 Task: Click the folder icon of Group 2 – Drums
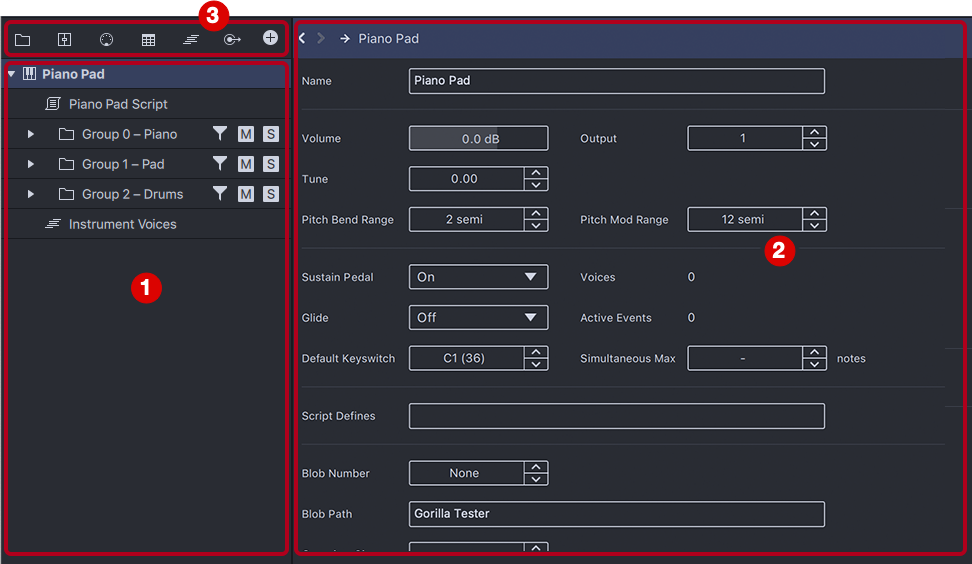click(x=66, y=194)
